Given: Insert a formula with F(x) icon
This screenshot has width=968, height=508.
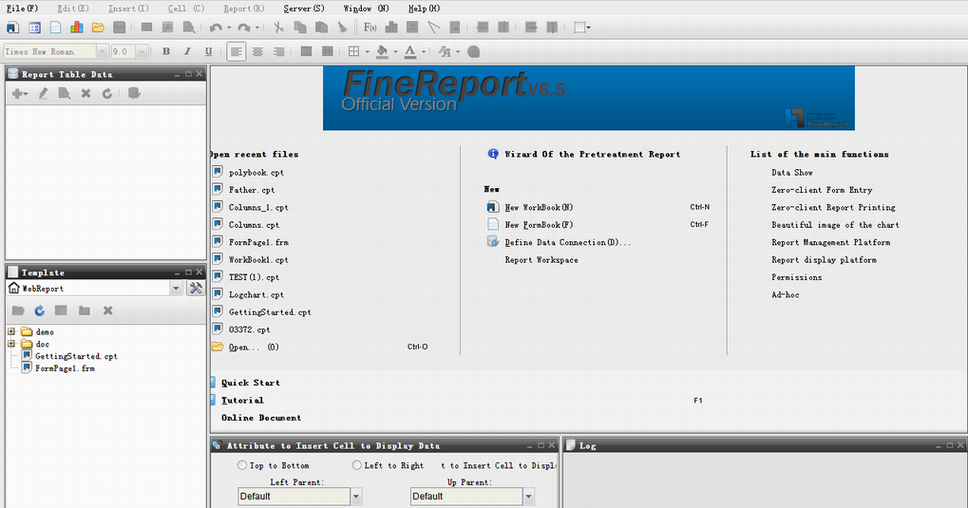Looking at the screenshot, I should tap(370, 27).
